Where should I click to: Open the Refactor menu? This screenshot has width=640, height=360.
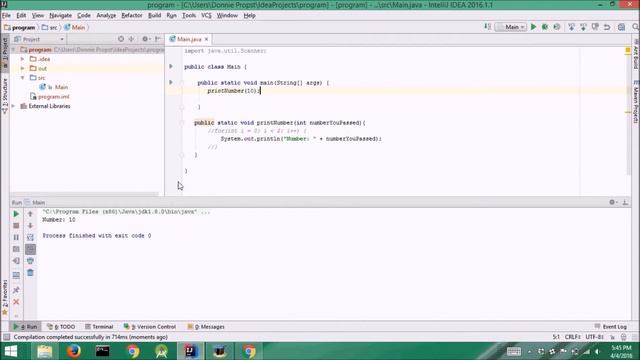[x=131, y=16]
